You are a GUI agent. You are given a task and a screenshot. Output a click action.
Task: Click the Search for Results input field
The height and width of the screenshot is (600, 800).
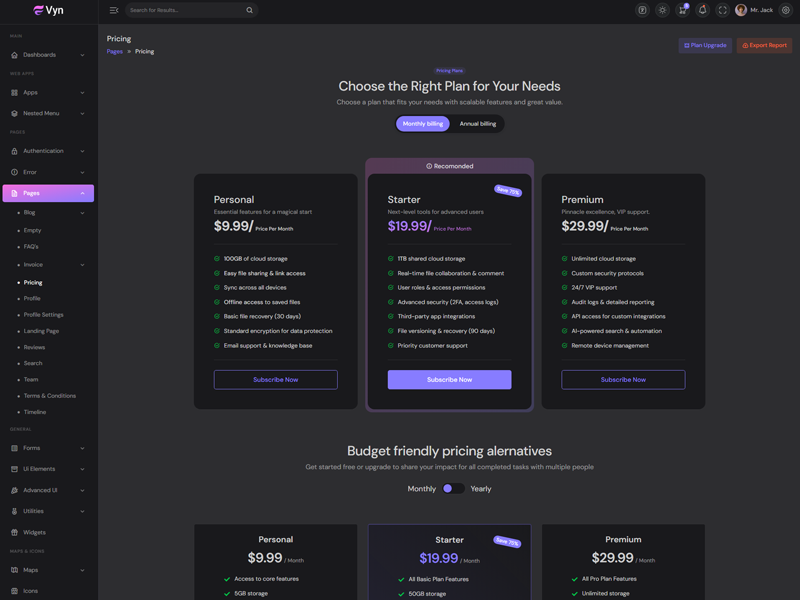click(185, 10)
